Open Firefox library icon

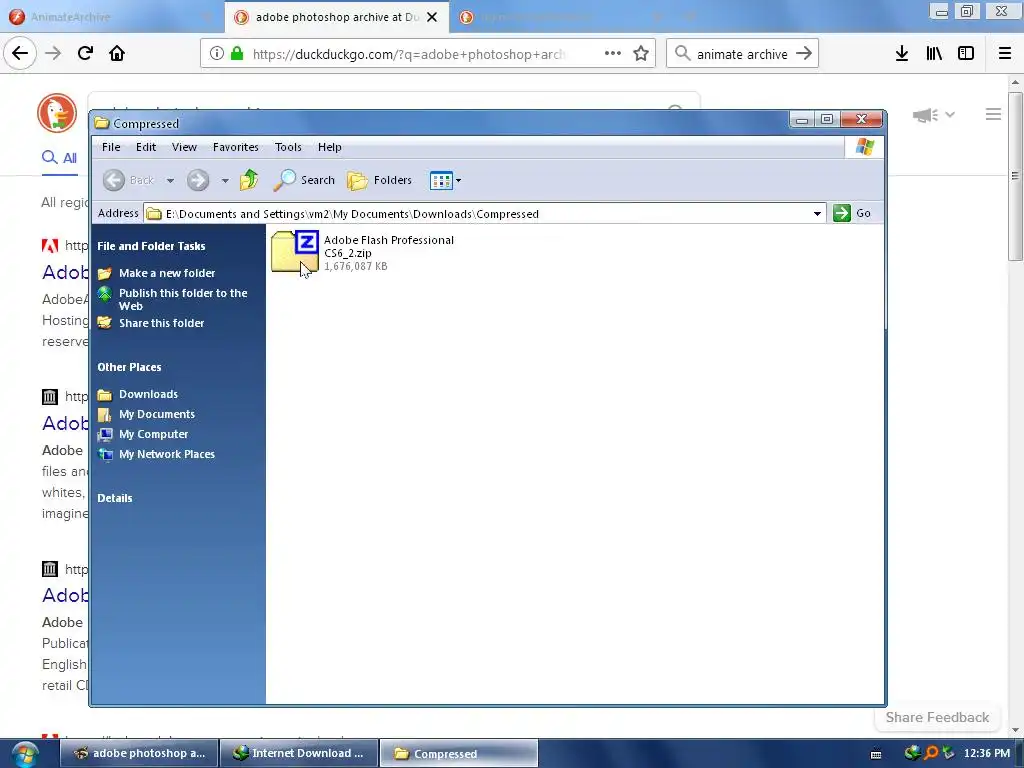tap(934, 54)
